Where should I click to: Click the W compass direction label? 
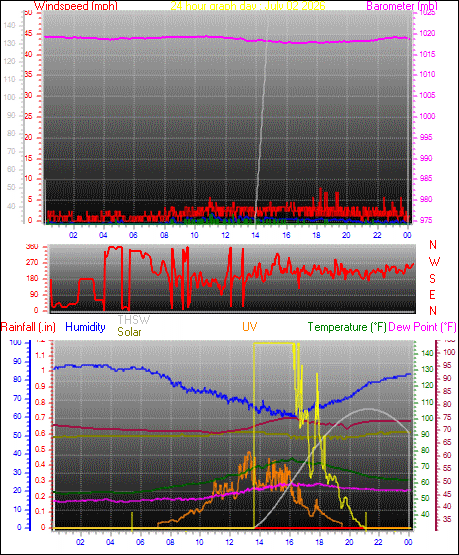tap(434, 262)
